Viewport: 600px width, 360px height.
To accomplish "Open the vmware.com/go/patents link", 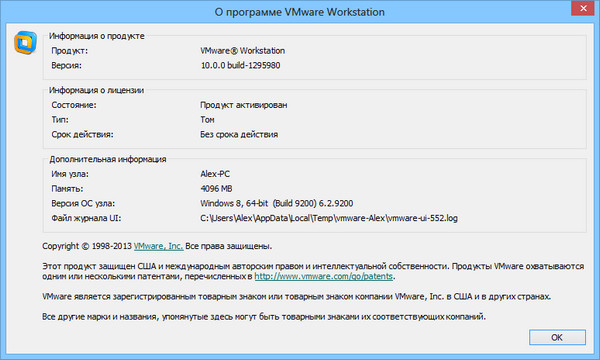I will click(324, 276).
